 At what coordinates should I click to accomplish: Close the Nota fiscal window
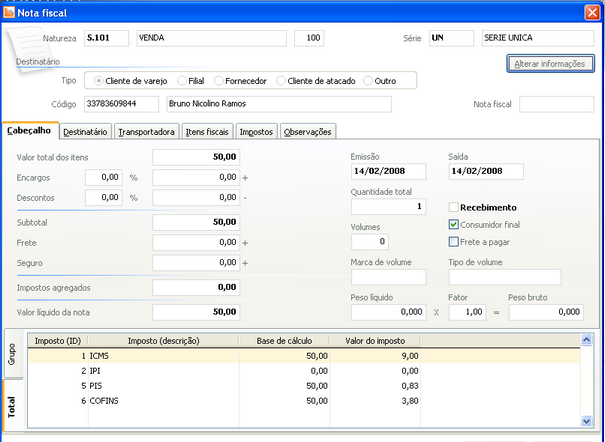(592, 13)
